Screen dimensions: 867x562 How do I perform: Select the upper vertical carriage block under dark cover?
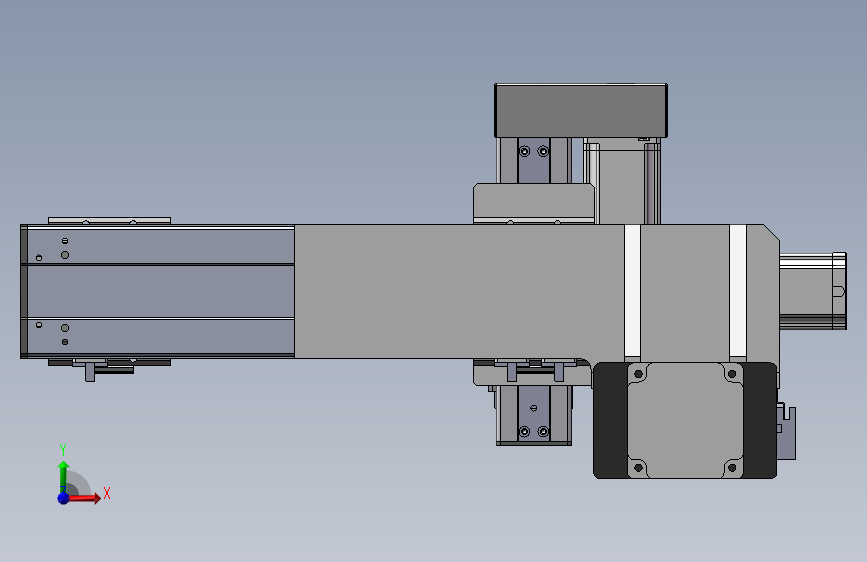[534, 160]
